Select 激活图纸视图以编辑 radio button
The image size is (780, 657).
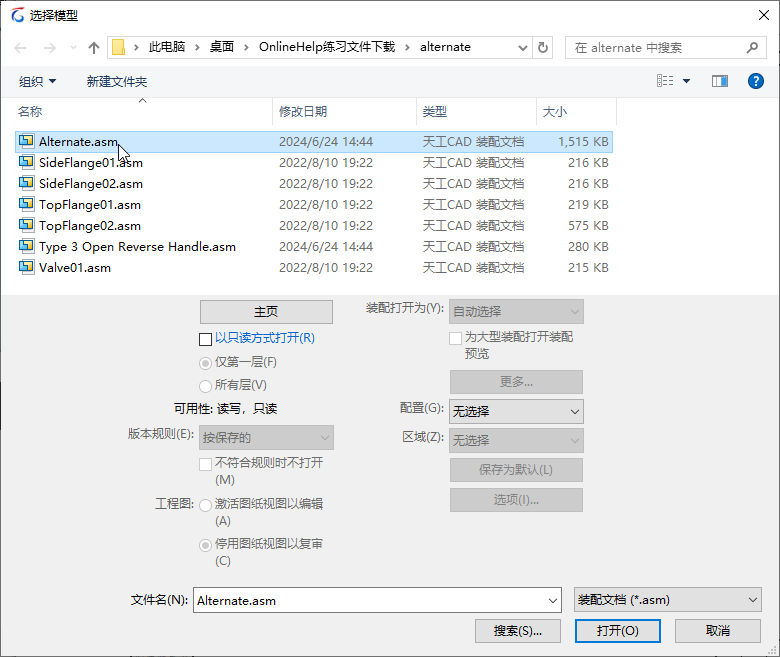coord(205,505)
